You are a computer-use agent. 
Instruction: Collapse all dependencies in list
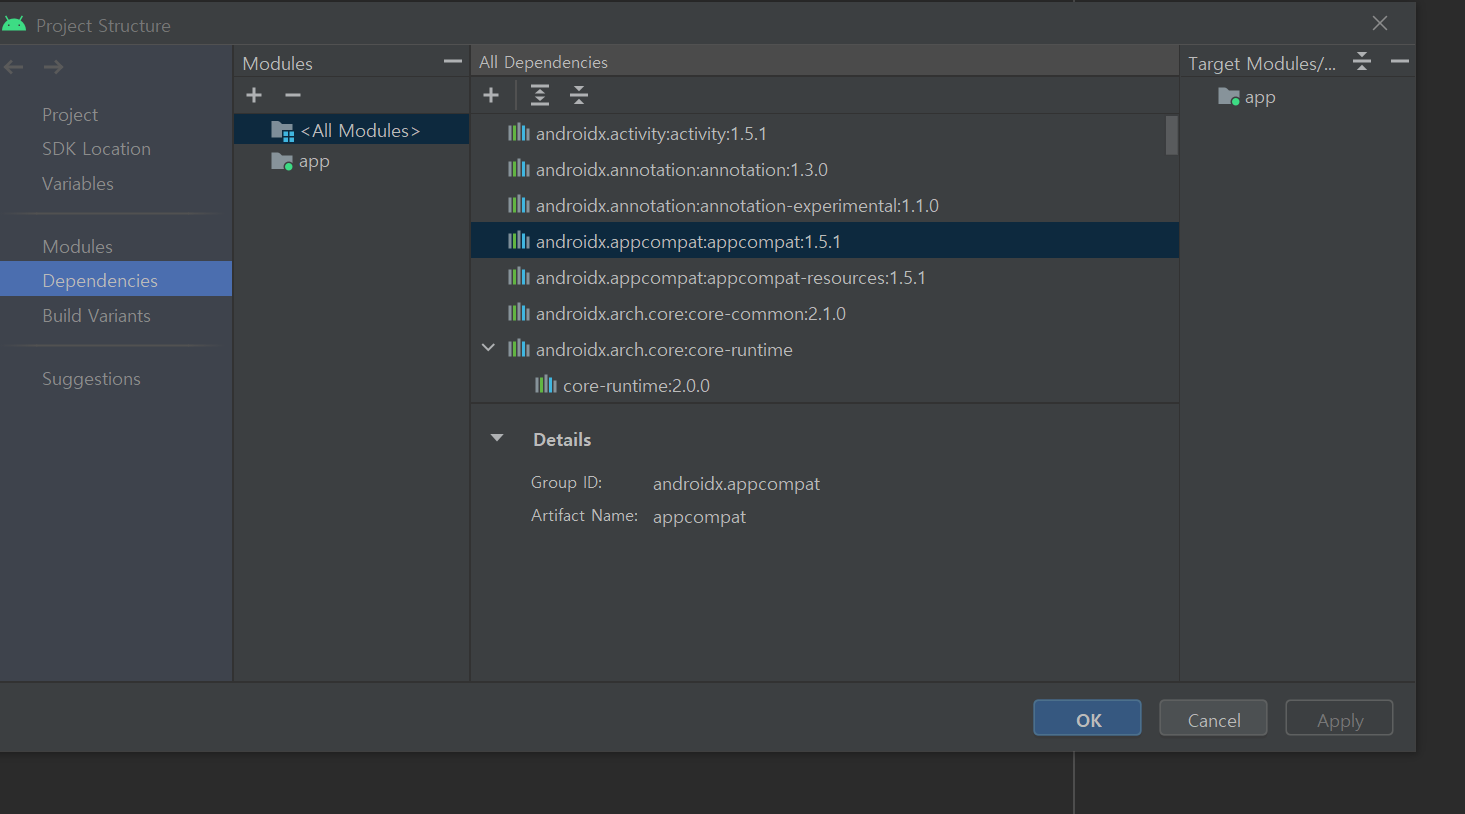point(579,95)
